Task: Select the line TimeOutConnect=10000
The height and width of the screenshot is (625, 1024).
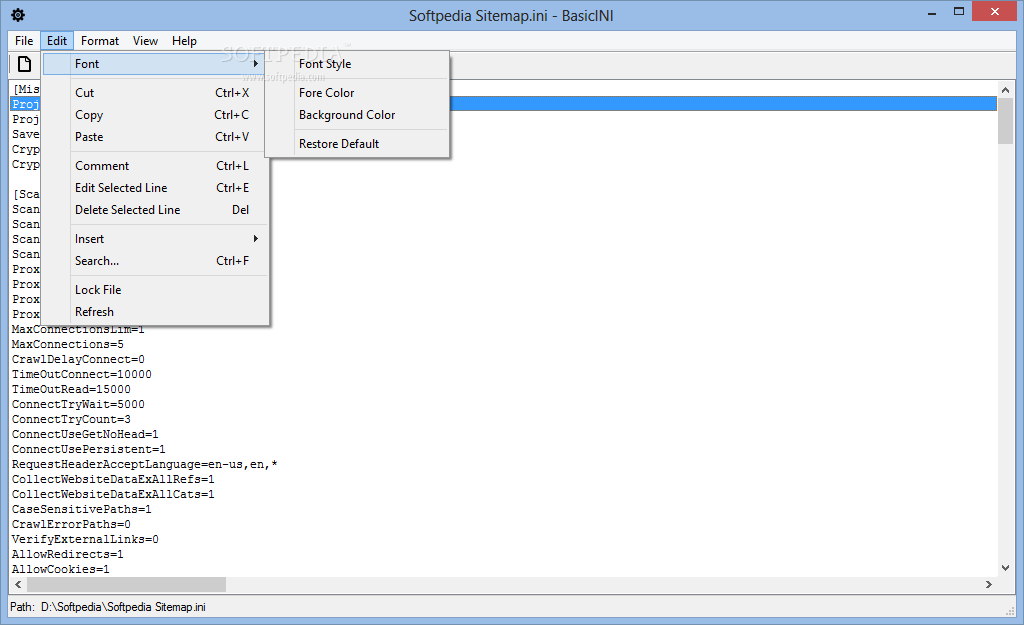Action: [x=82, y=374]
